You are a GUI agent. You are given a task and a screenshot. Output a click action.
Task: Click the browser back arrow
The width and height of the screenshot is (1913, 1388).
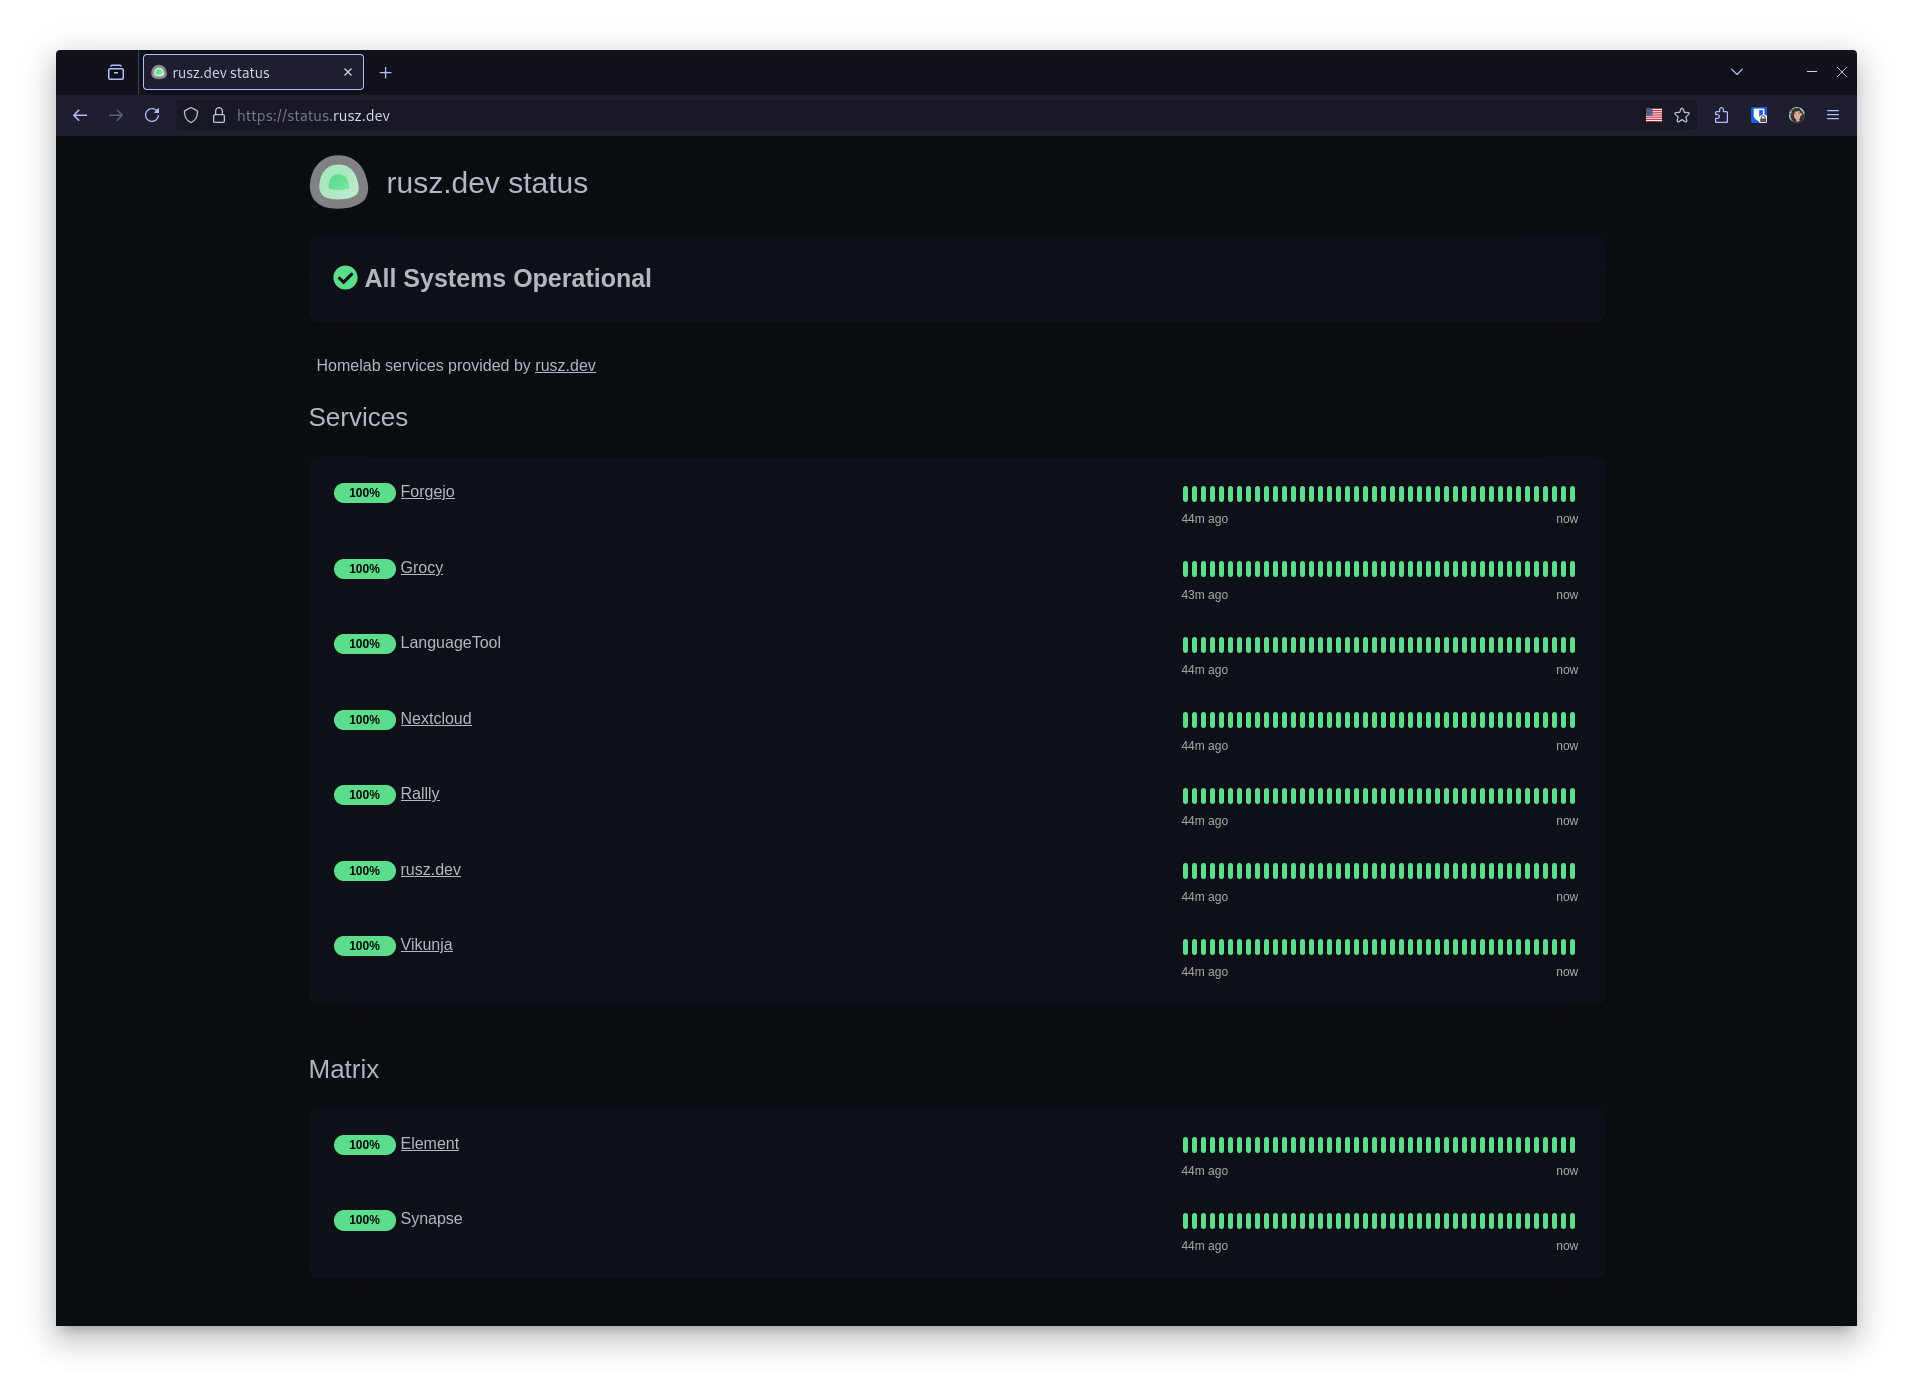click(x=80, y=116)
